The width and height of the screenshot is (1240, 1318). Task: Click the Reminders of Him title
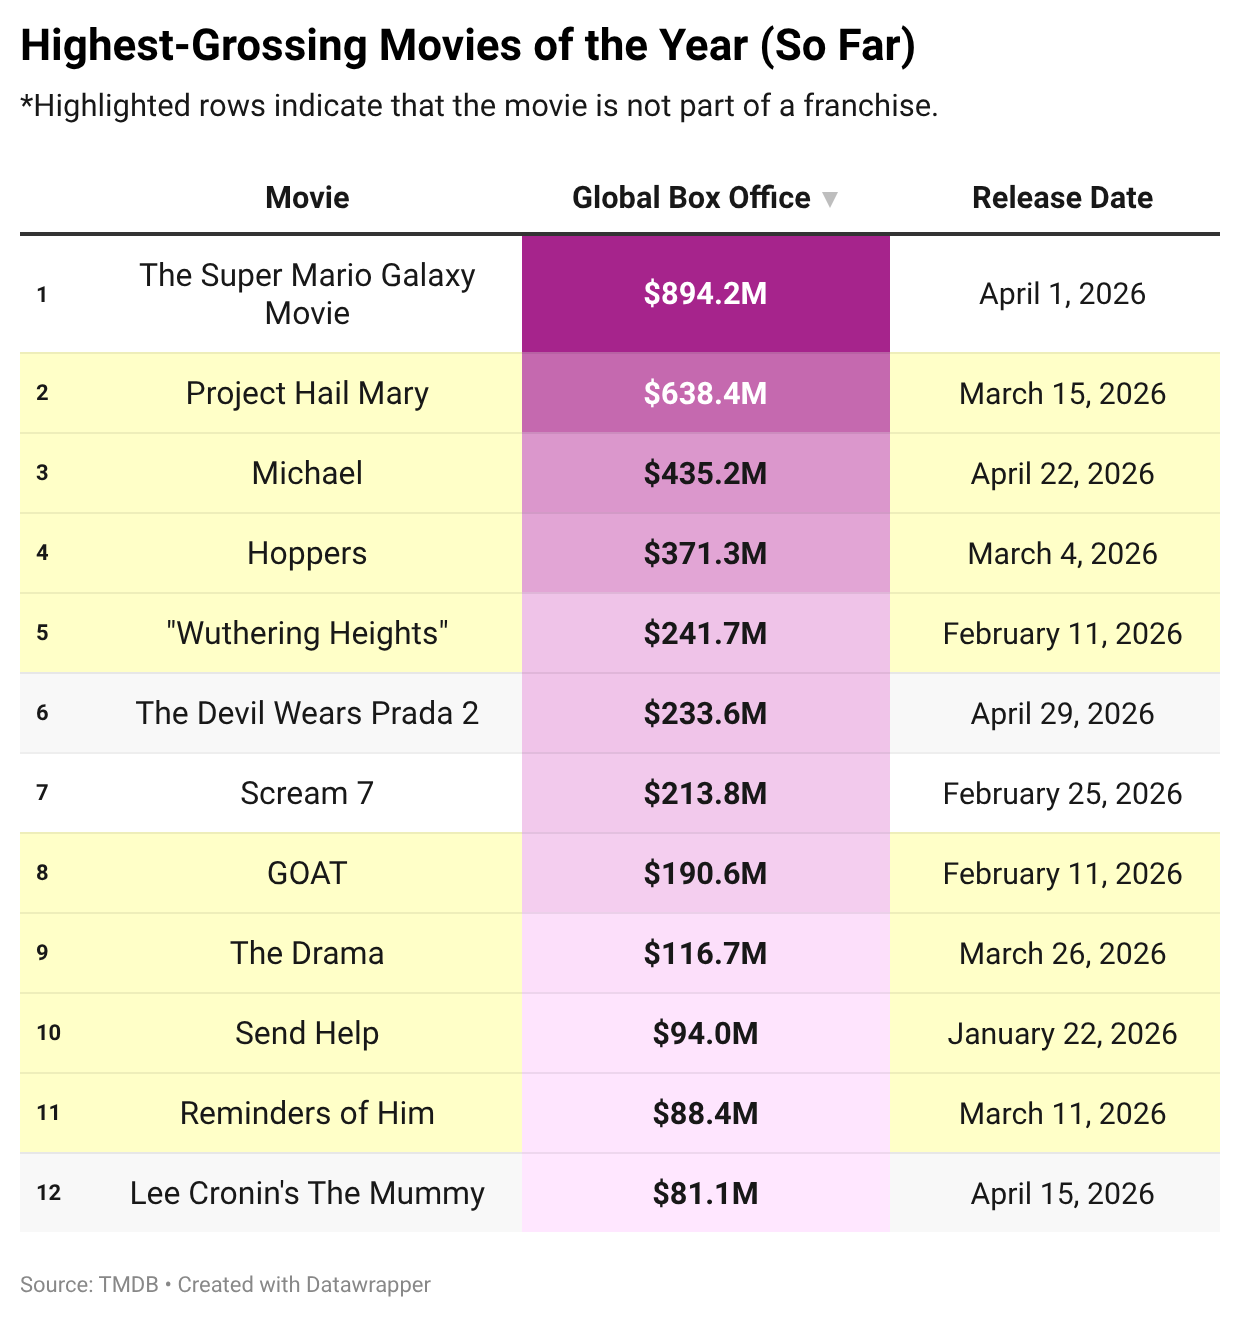(307, 1113)
